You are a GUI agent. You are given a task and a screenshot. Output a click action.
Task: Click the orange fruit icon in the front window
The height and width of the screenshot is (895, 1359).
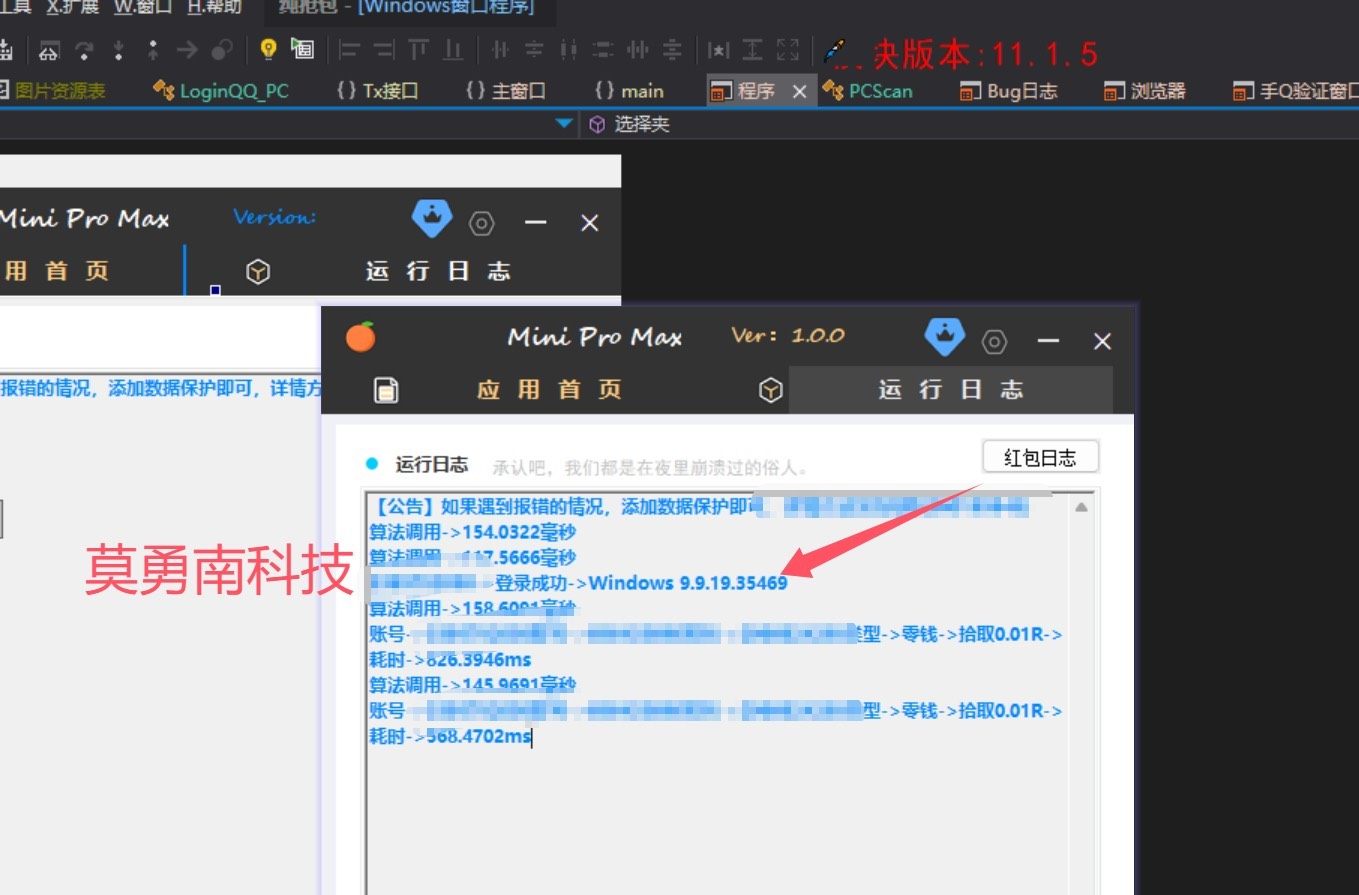tap(361, 338)
